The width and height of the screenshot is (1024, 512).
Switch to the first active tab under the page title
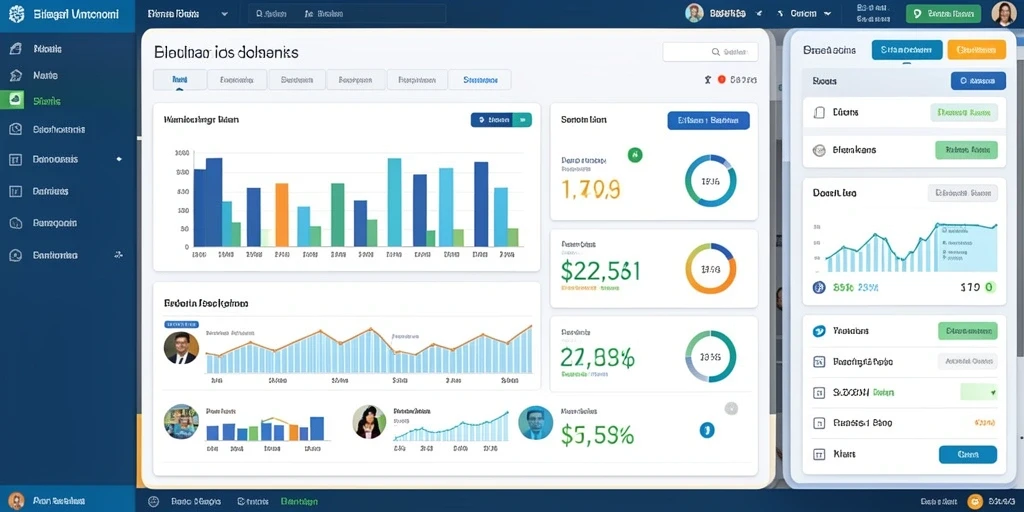180,80
